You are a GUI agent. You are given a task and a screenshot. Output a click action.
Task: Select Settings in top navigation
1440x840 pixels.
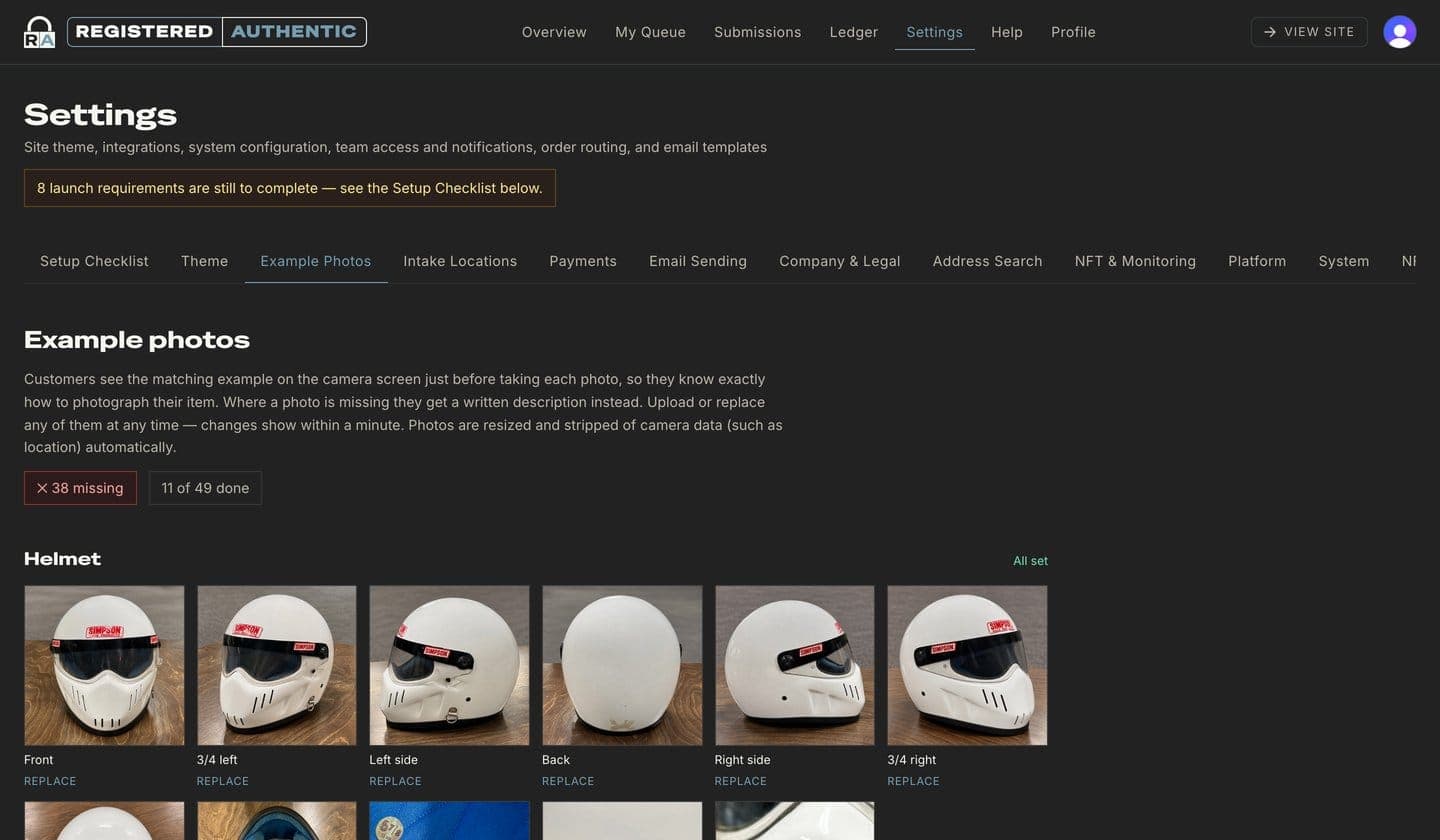pyautogui.click(x=935, y=32)
